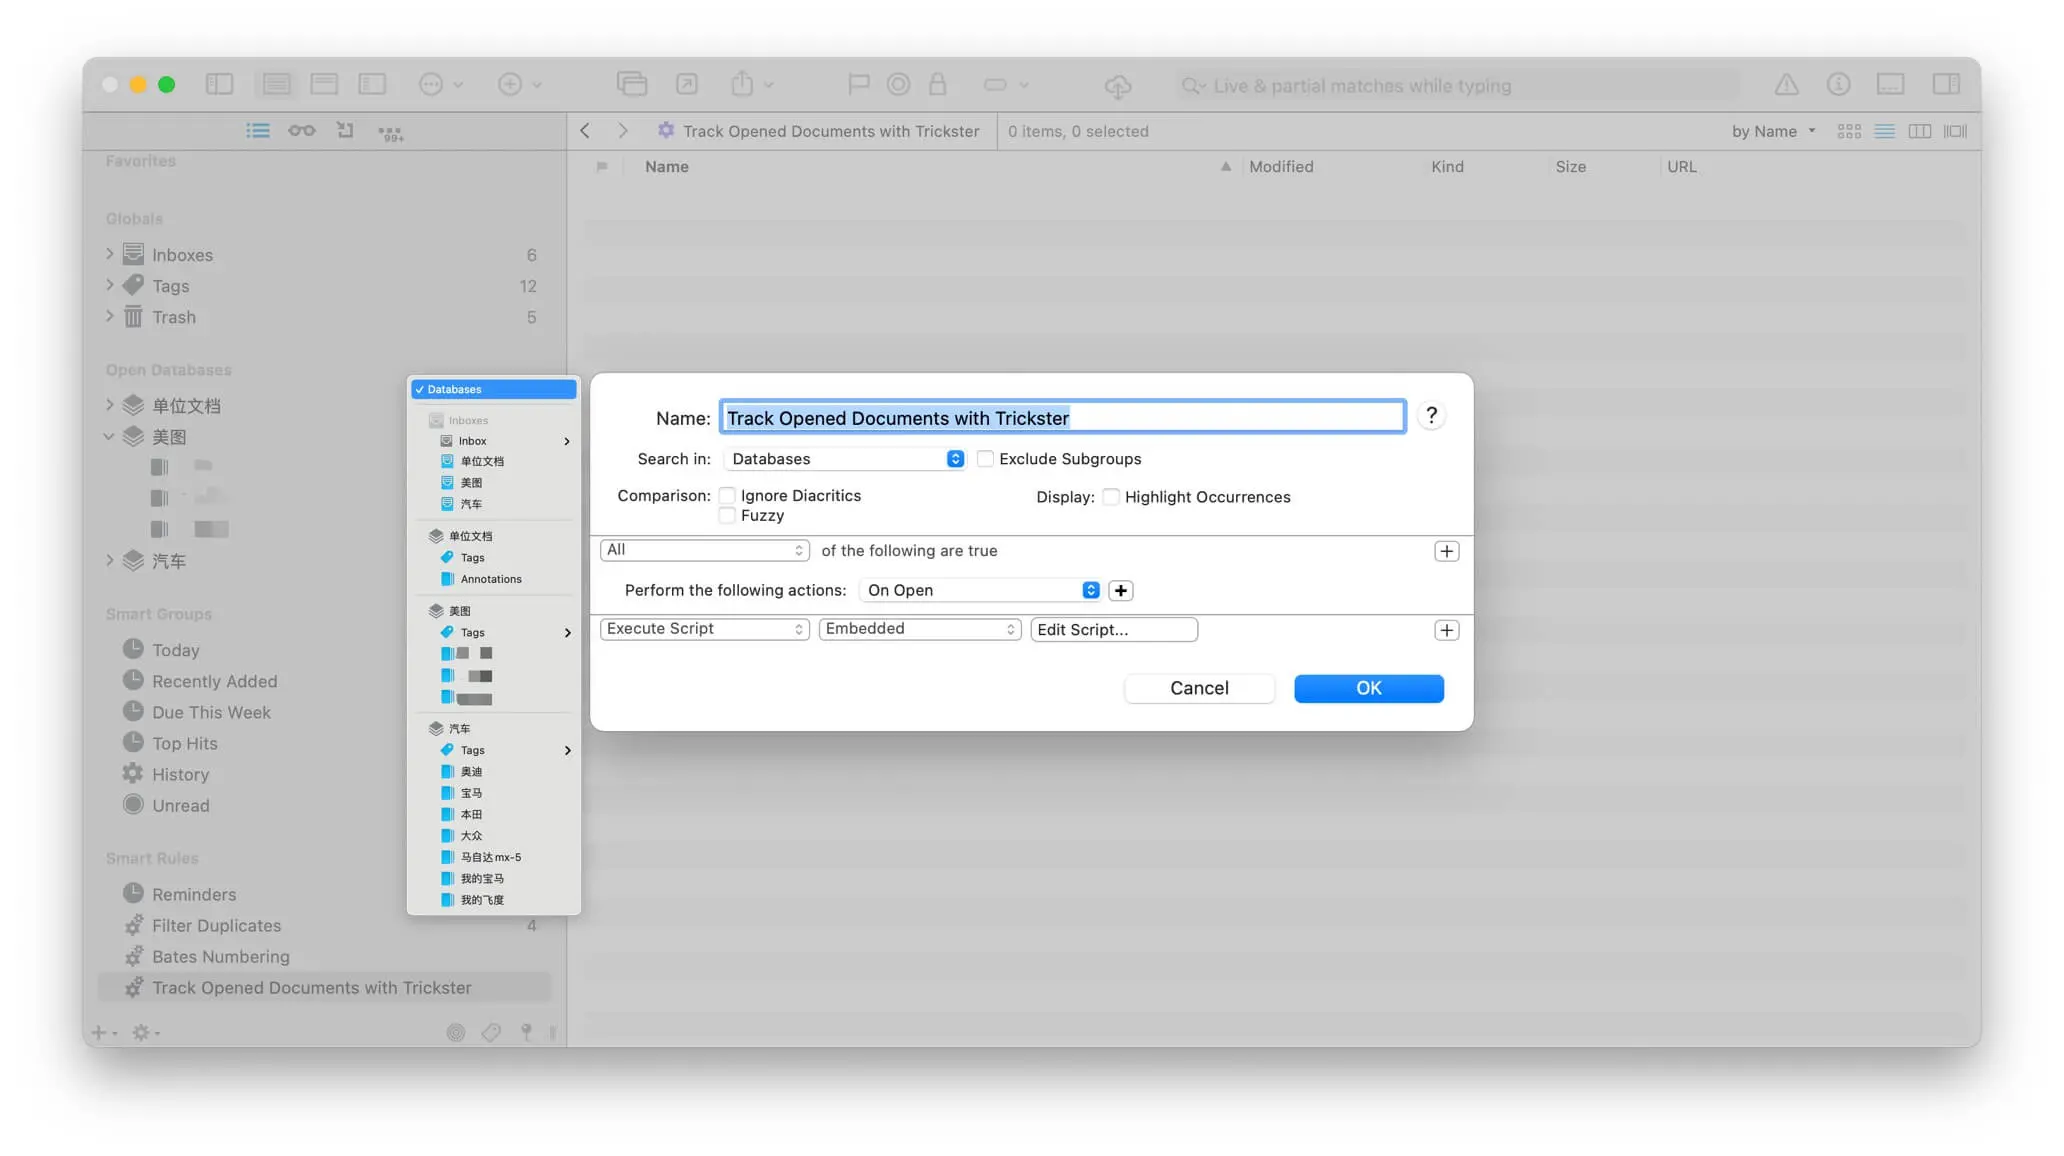Expand the Trash group in sidebar
The image size is (2064, 1156).
tap(109, 316)
